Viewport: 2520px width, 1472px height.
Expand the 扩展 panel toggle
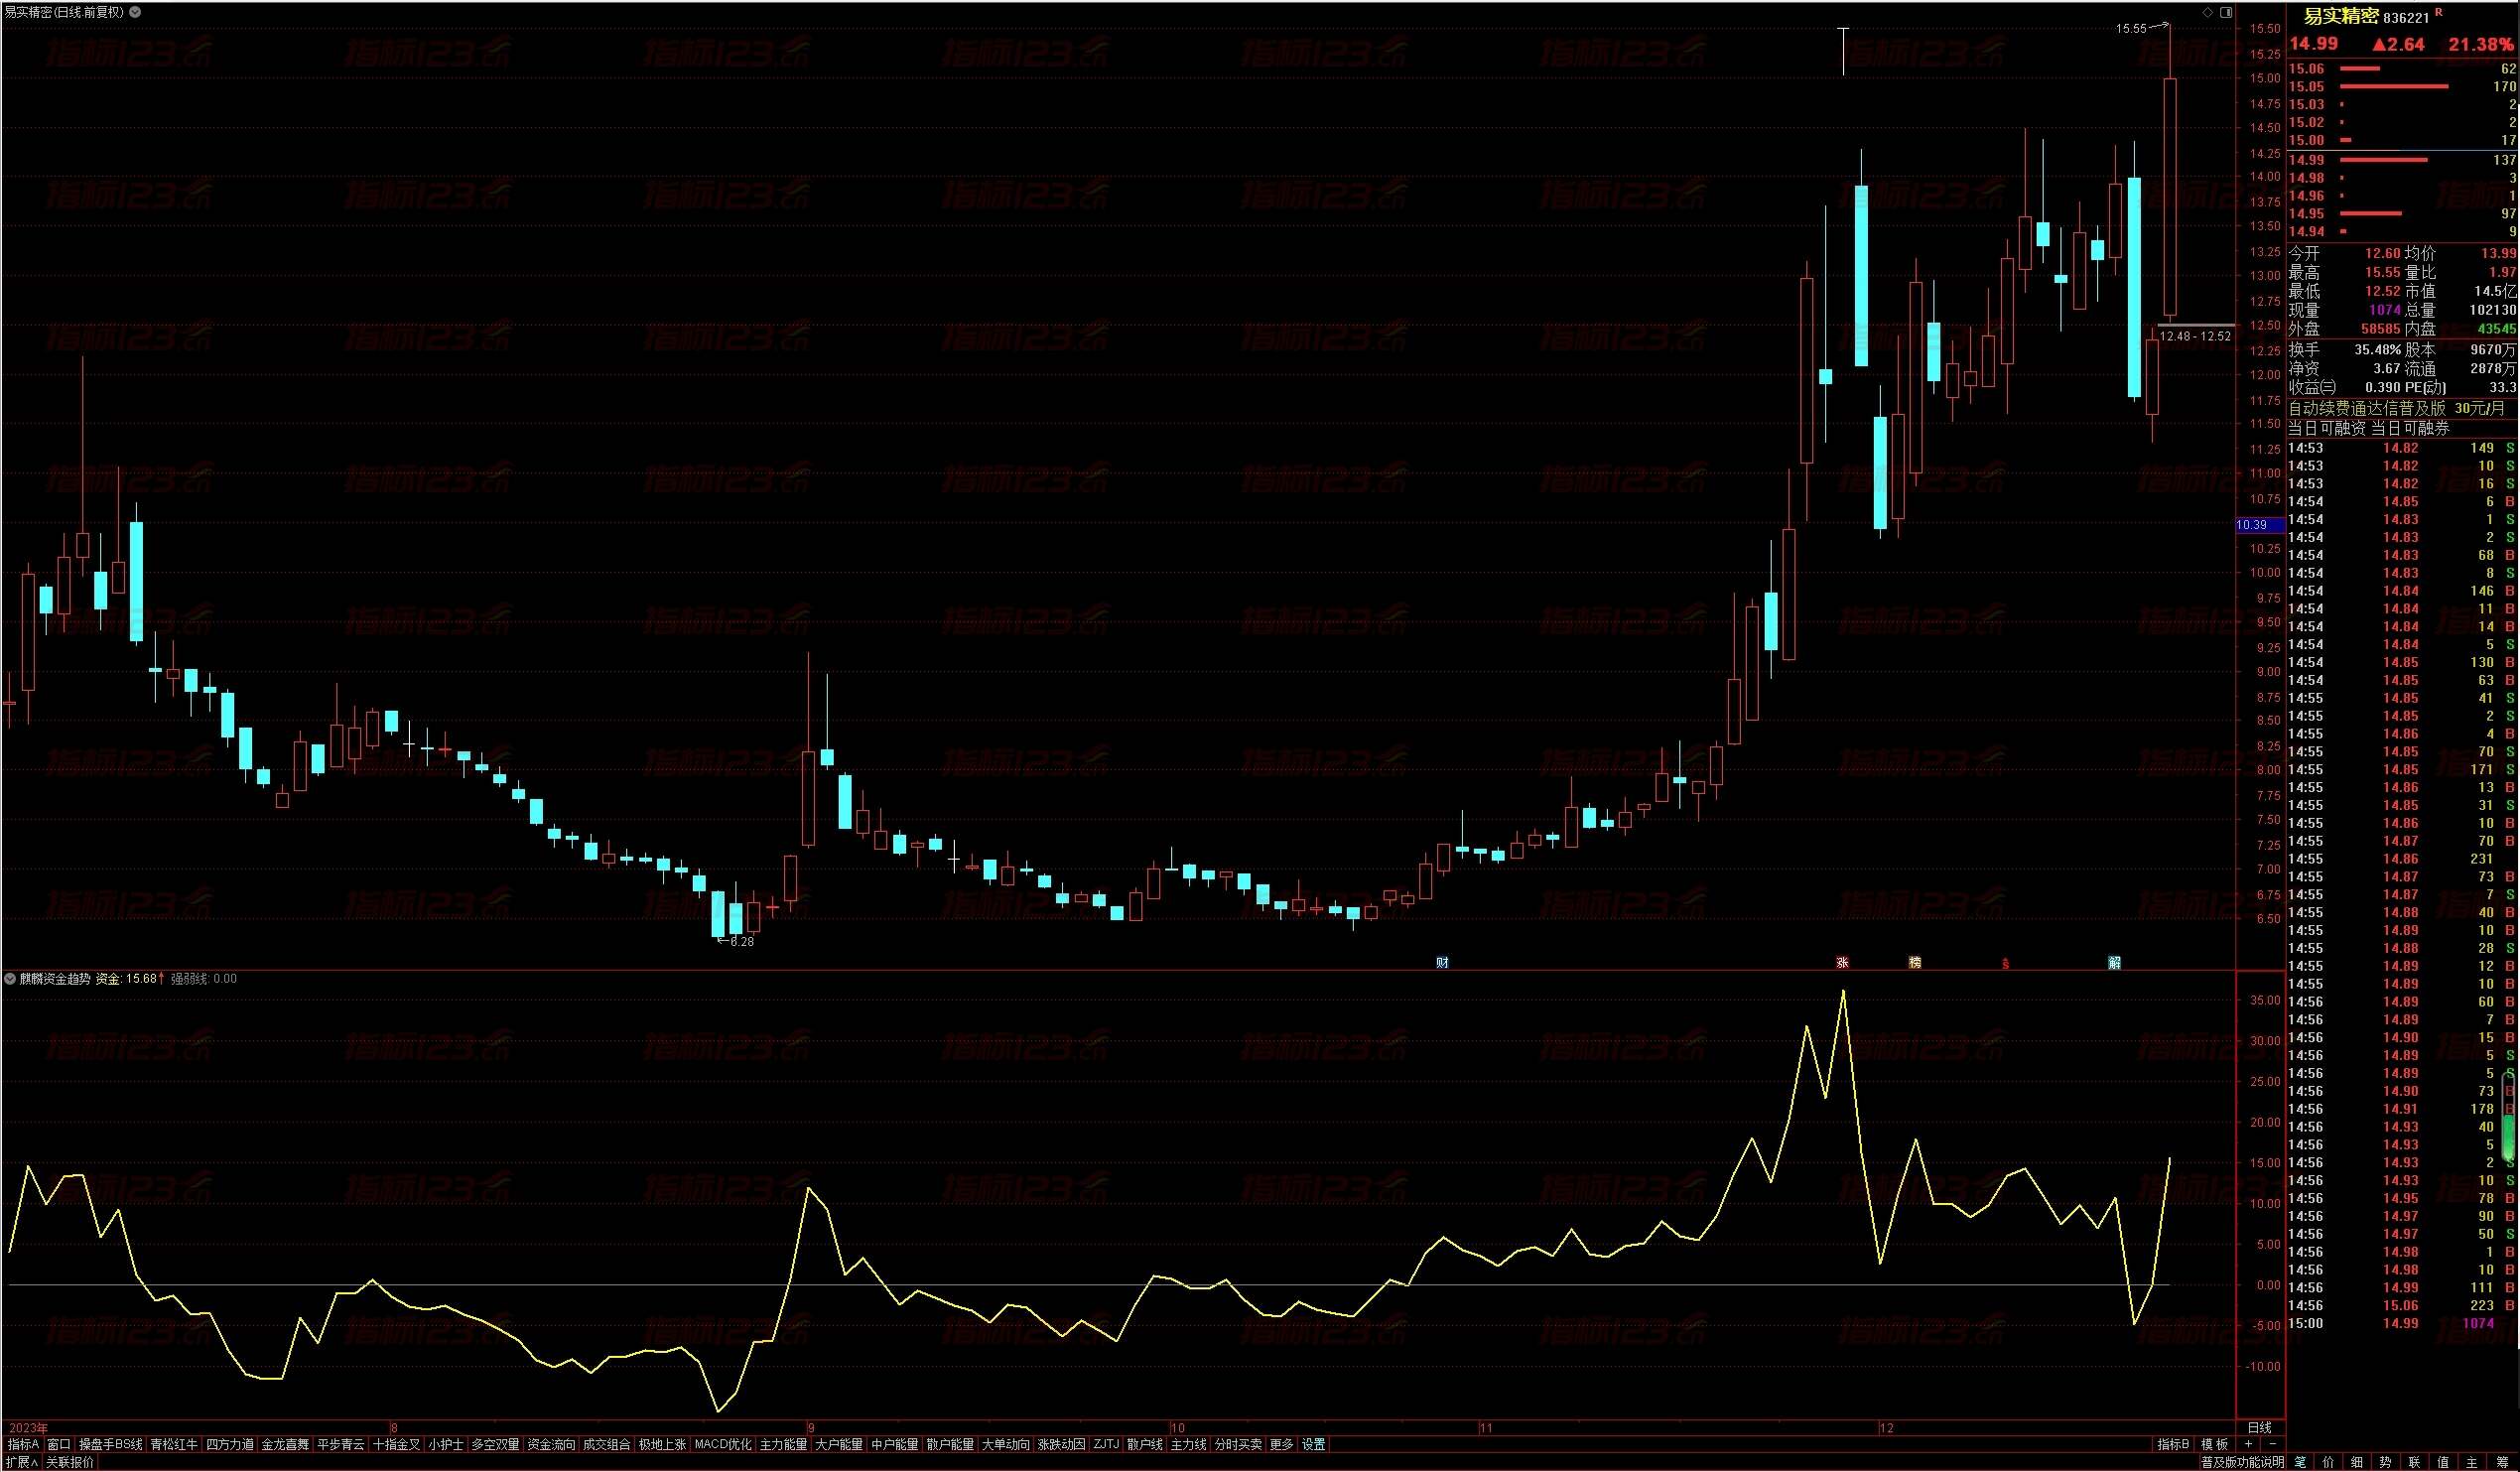21,1462
